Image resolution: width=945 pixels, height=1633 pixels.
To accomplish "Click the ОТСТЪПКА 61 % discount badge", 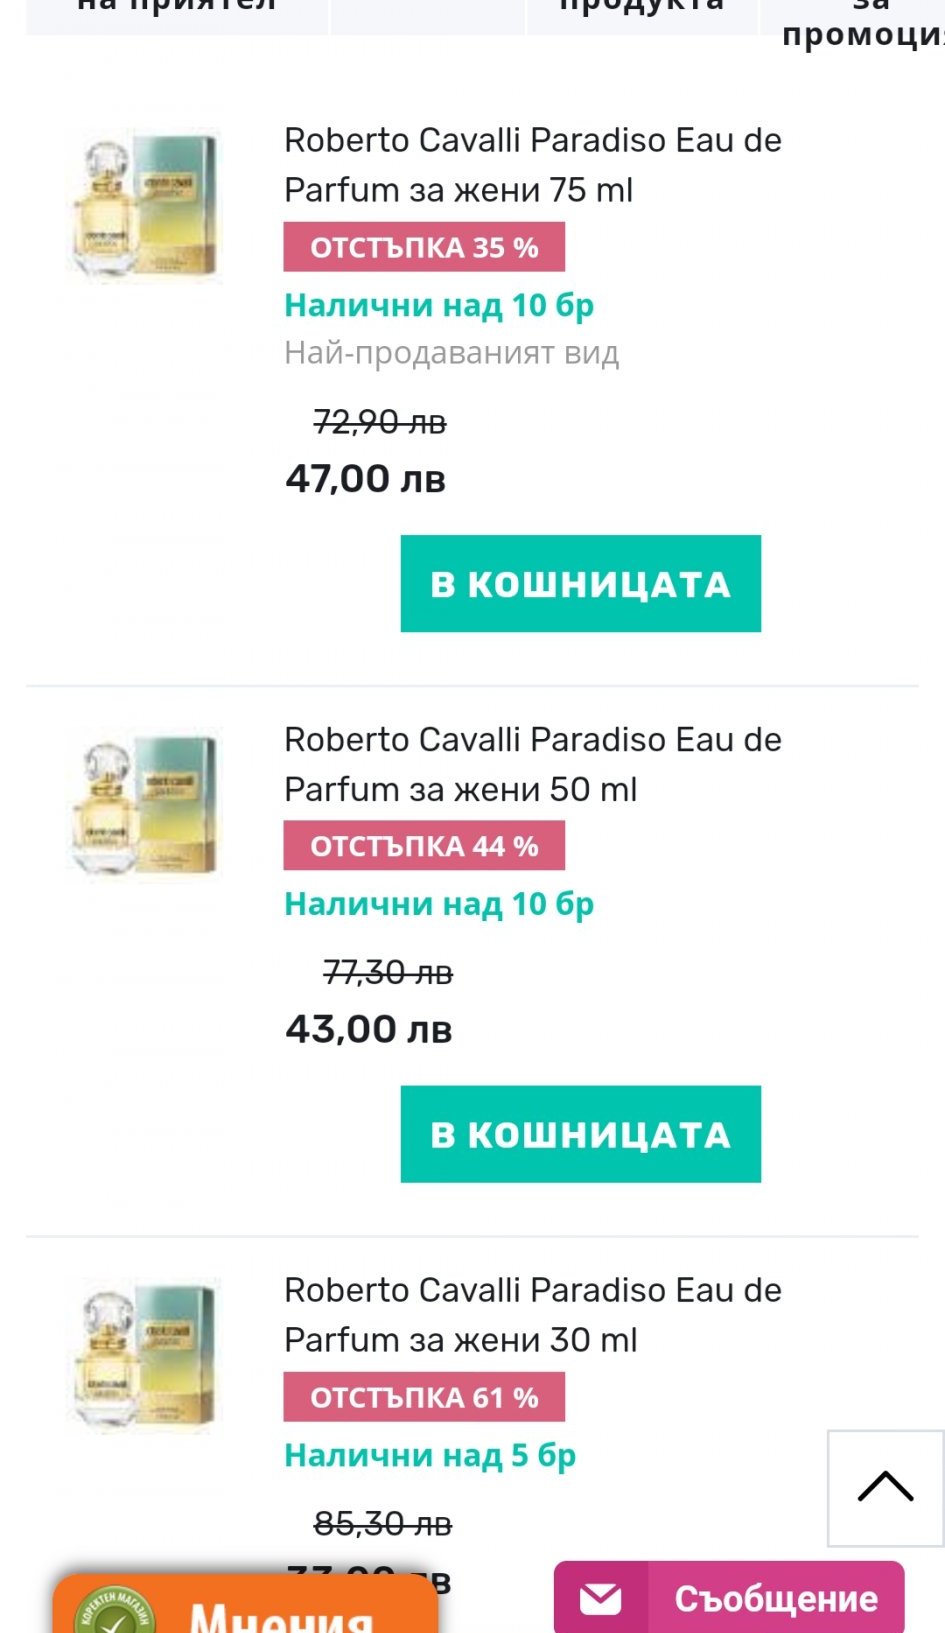I will [424, 1397].
